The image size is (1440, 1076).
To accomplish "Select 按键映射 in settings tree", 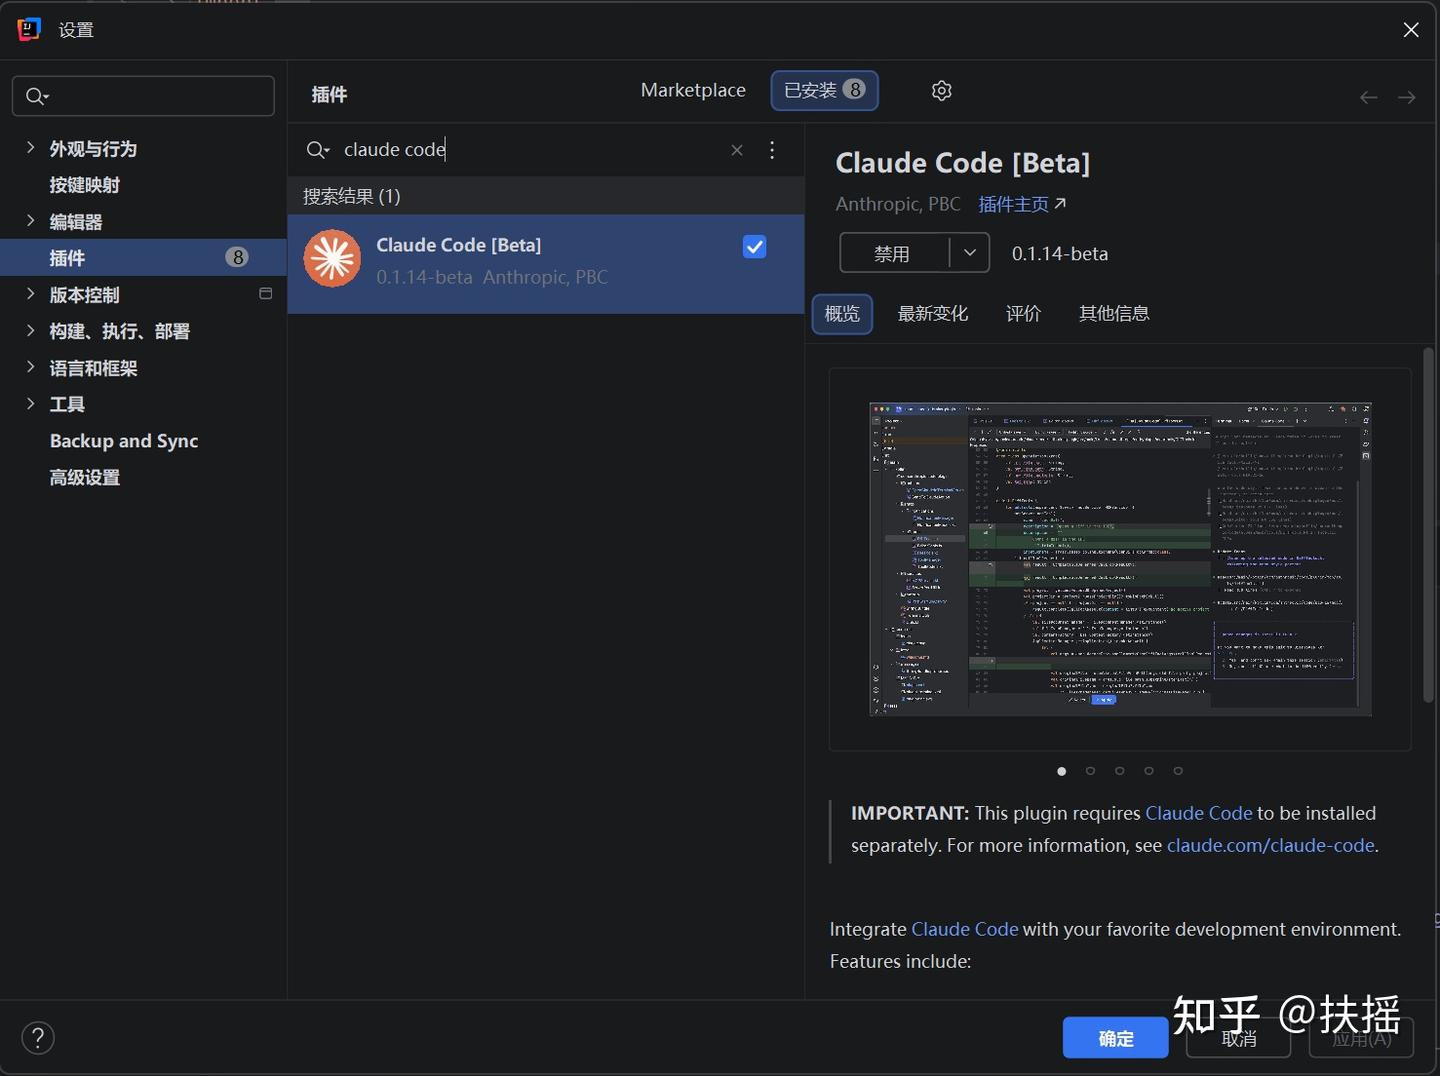I will (85, 185).
